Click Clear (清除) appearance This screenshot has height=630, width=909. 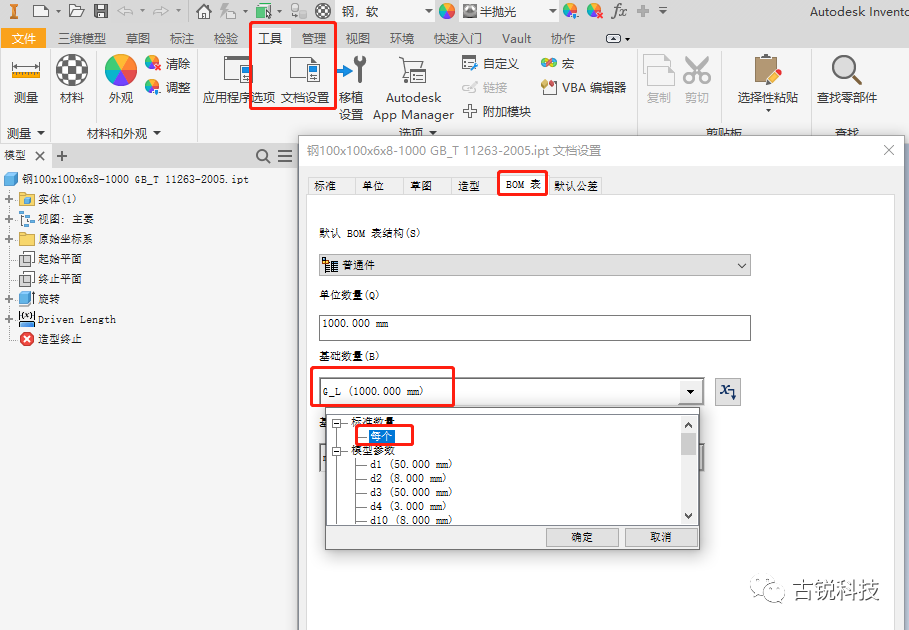[x=168, y=63]
